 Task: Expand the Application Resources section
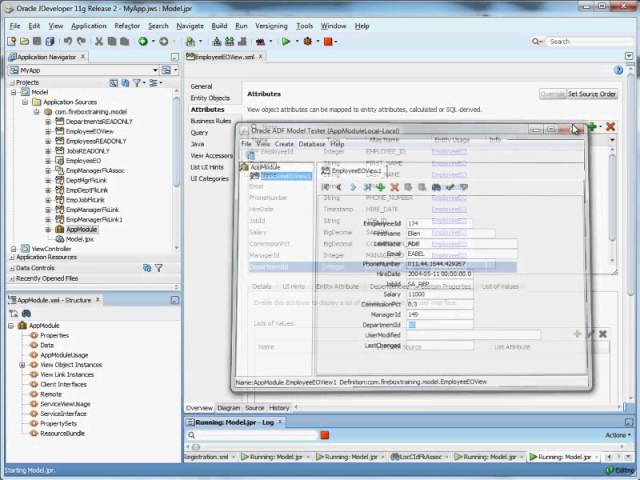12,257
